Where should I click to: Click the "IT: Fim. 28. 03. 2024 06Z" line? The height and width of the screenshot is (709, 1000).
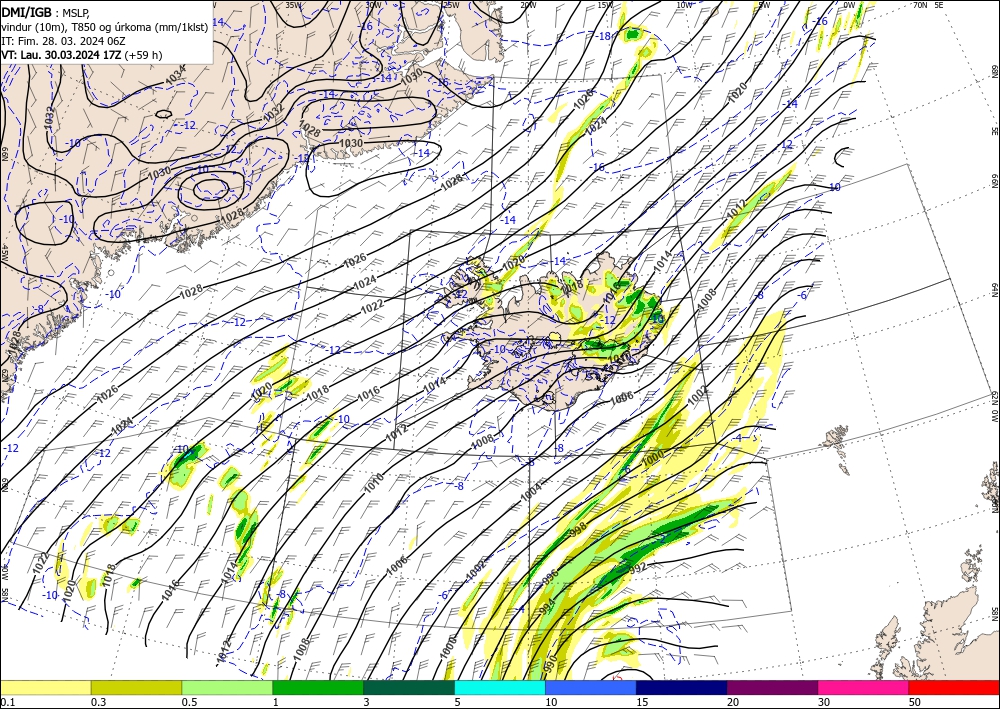pos(63,41)
